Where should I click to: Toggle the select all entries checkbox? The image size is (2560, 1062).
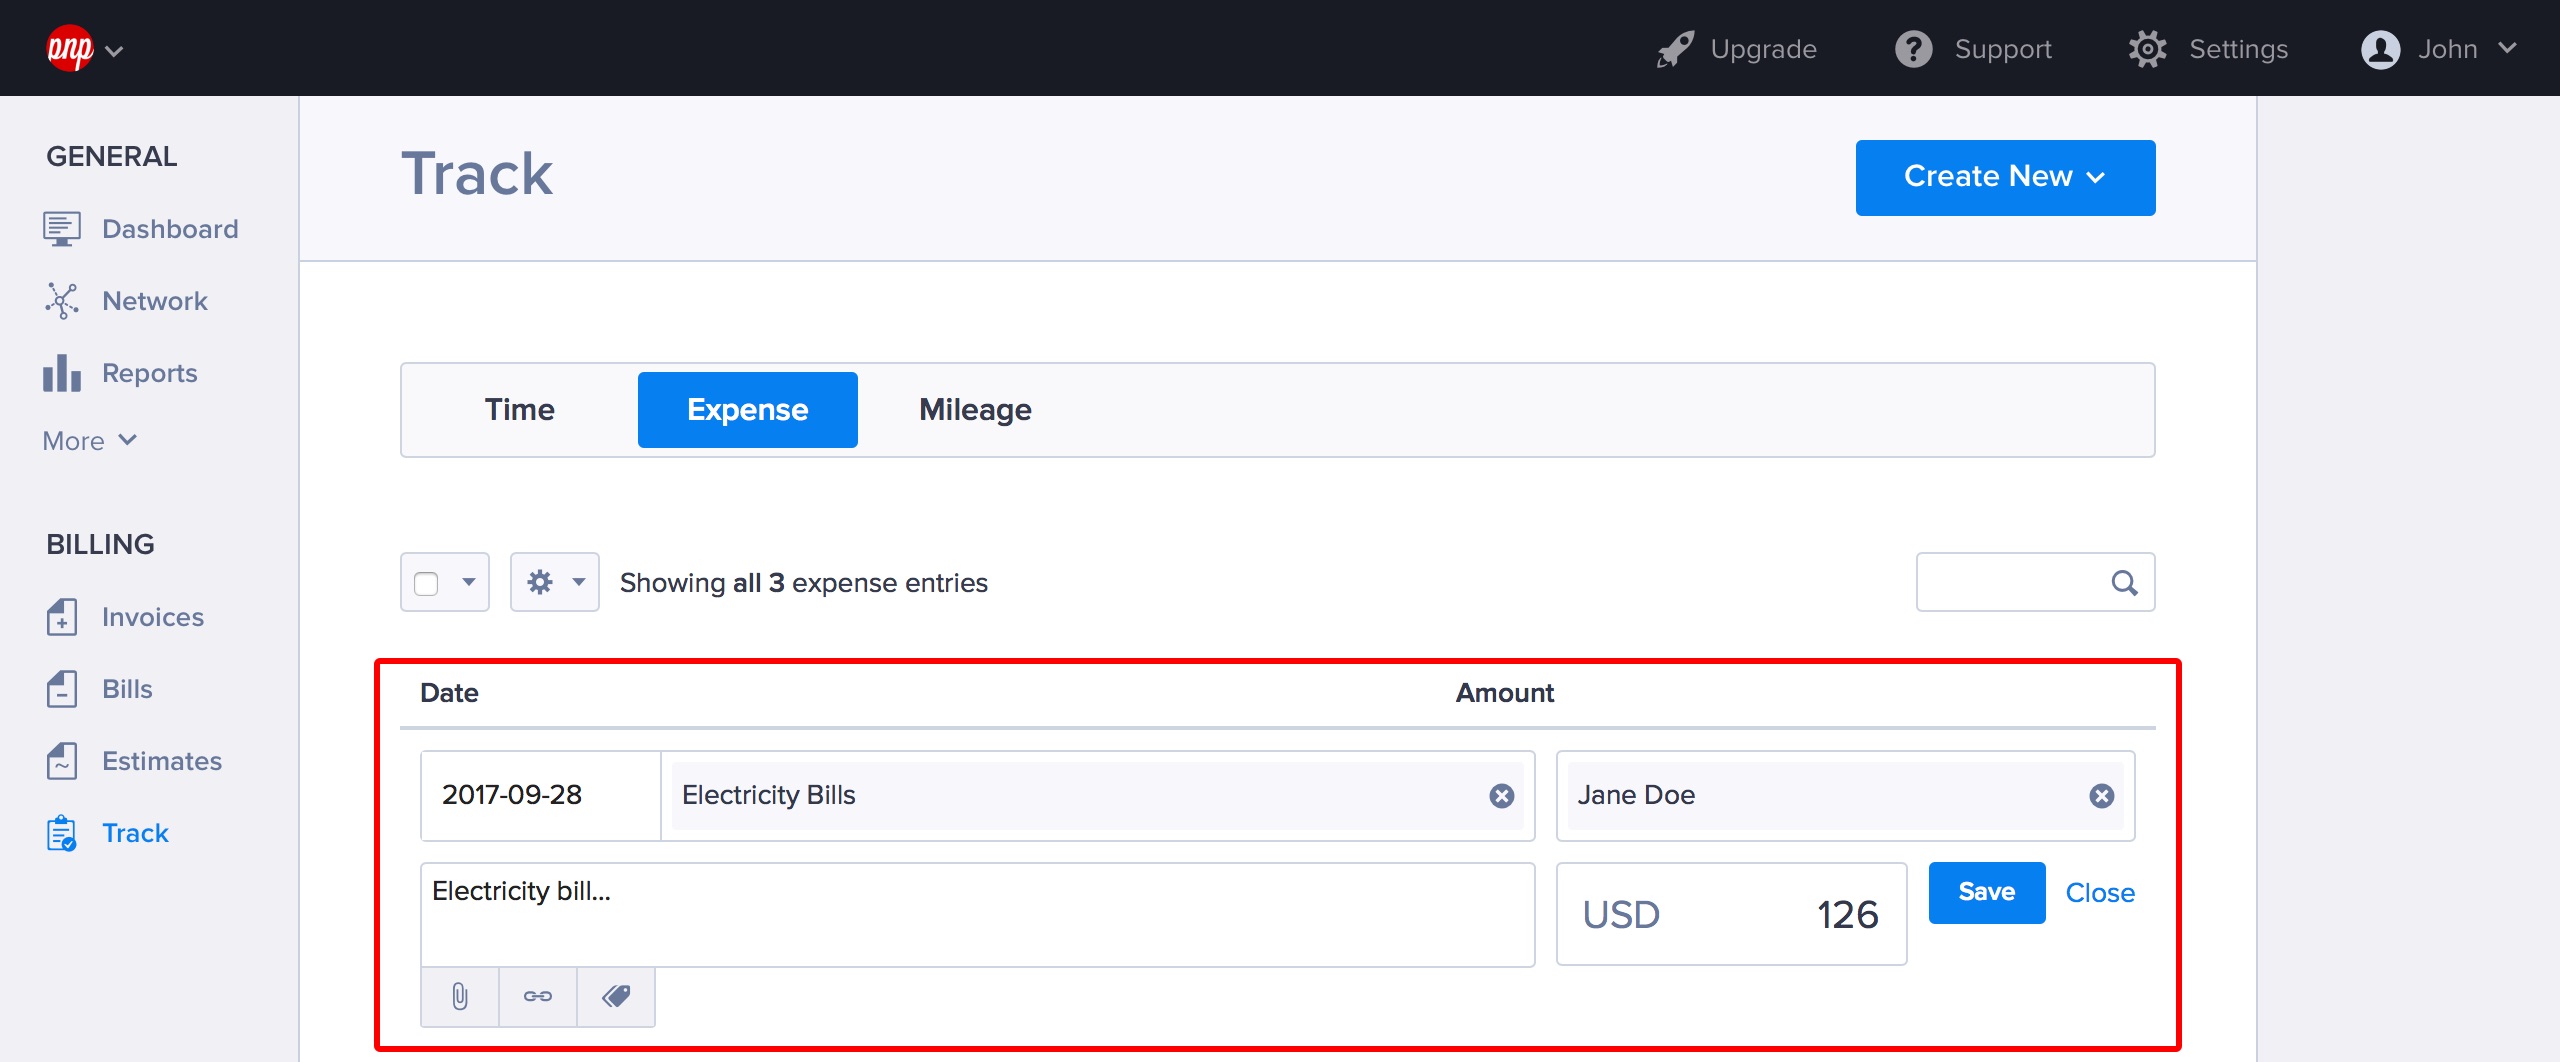click(427, 583)
